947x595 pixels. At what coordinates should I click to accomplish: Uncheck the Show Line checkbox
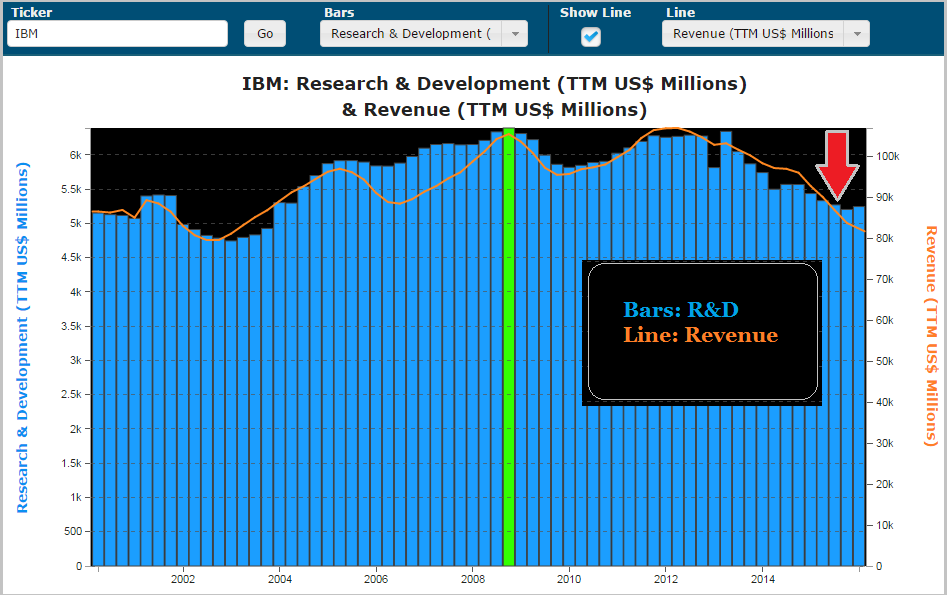pyautogui.click(x=591, y=37)
